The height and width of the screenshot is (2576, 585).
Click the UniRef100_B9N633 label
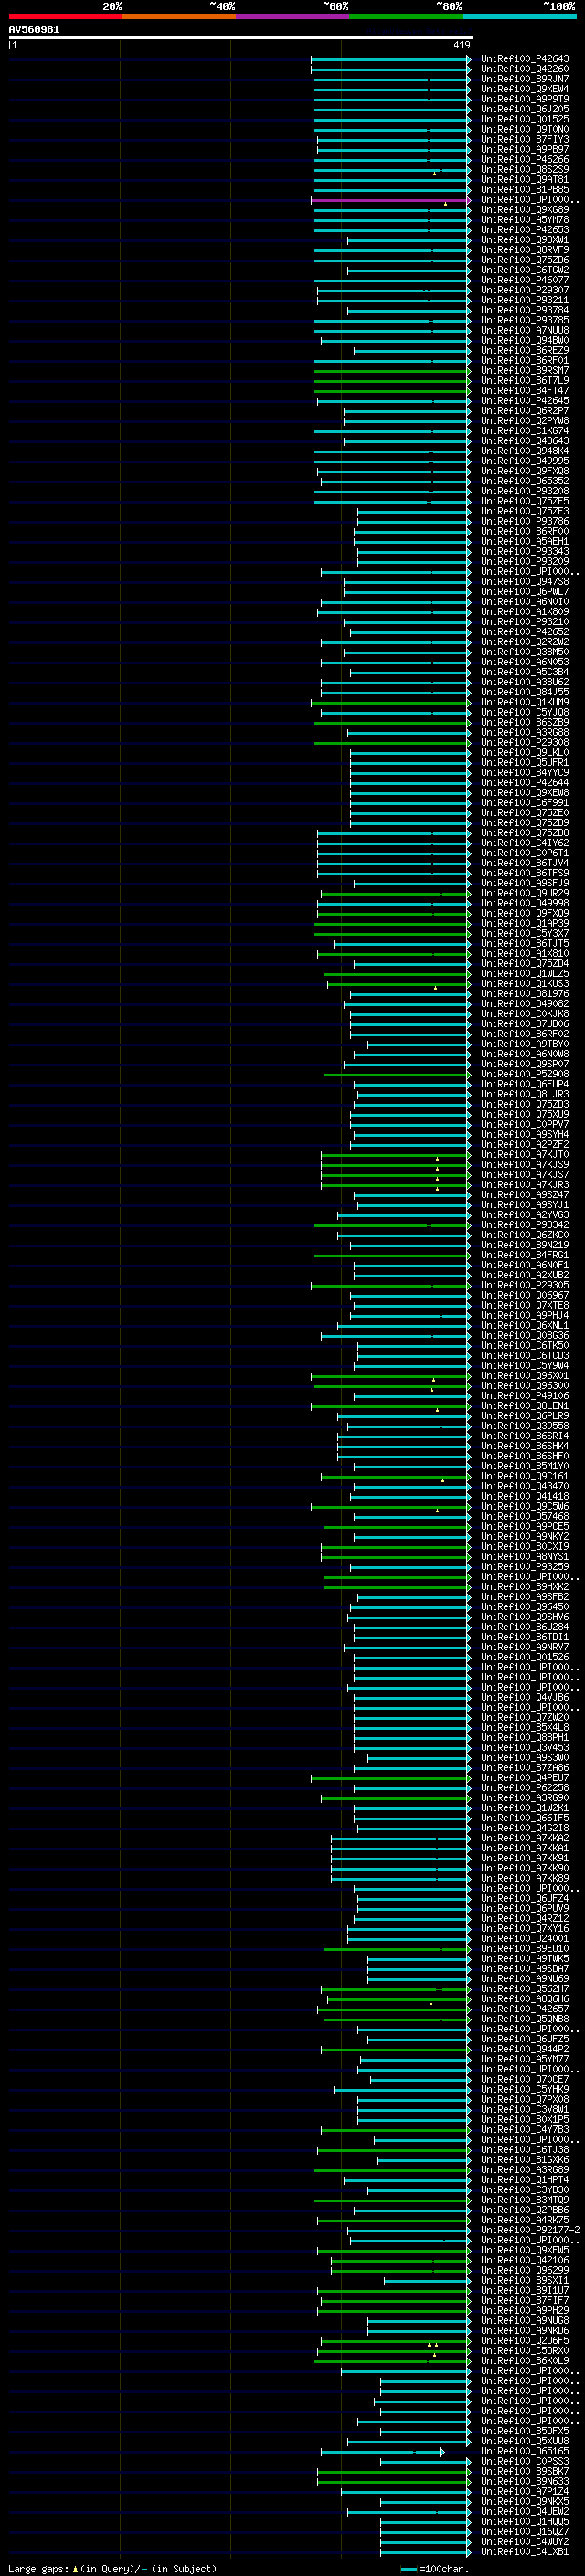(524, 2482)
